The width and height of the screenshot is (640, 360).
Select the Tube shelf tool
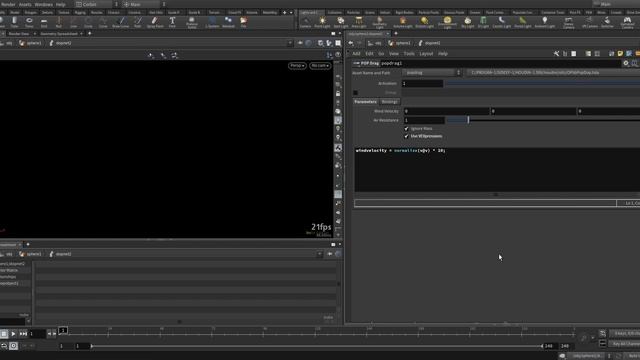[x=15, y=22]
